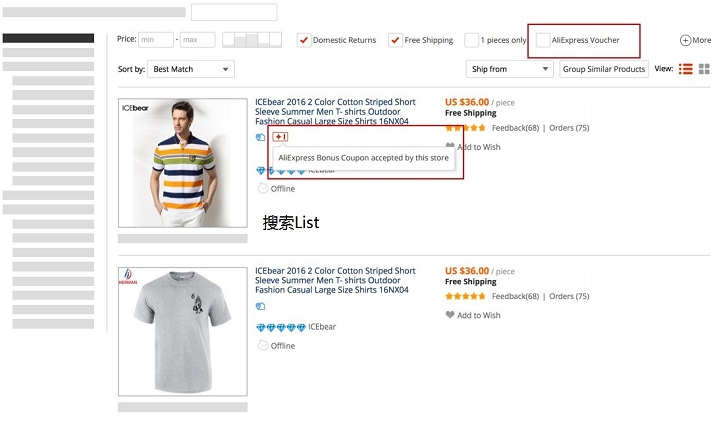Open striped polo shirt product thumbnail
The image size is (717, 424).
[x=183, y=163]
